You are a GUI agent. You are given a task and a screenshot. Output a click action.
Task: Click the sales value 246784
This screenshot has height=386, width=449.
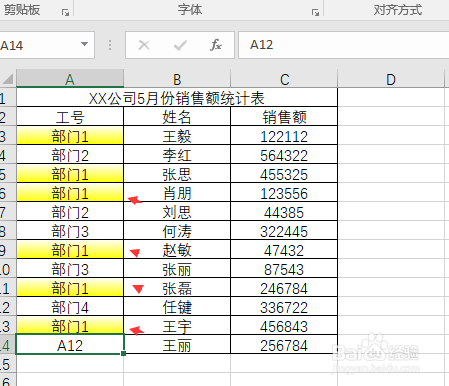(284, 288)
